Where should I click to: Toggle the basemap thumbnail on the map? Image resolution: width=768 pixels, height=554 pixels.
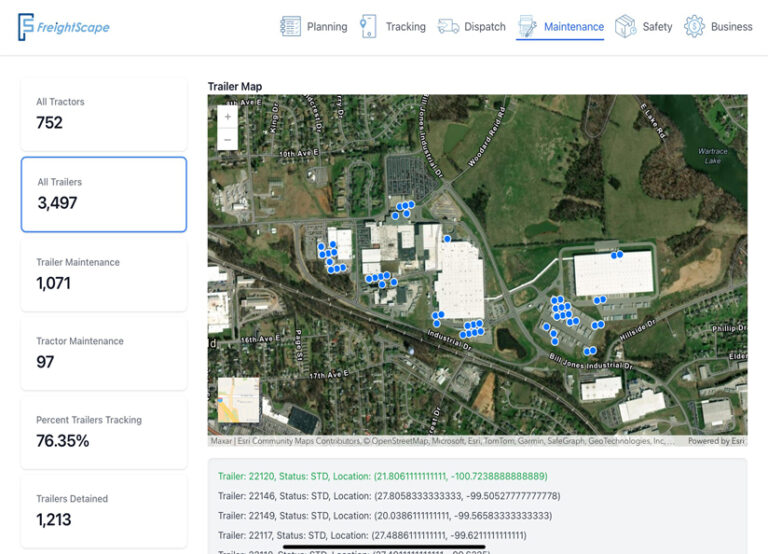coord(239,400)
